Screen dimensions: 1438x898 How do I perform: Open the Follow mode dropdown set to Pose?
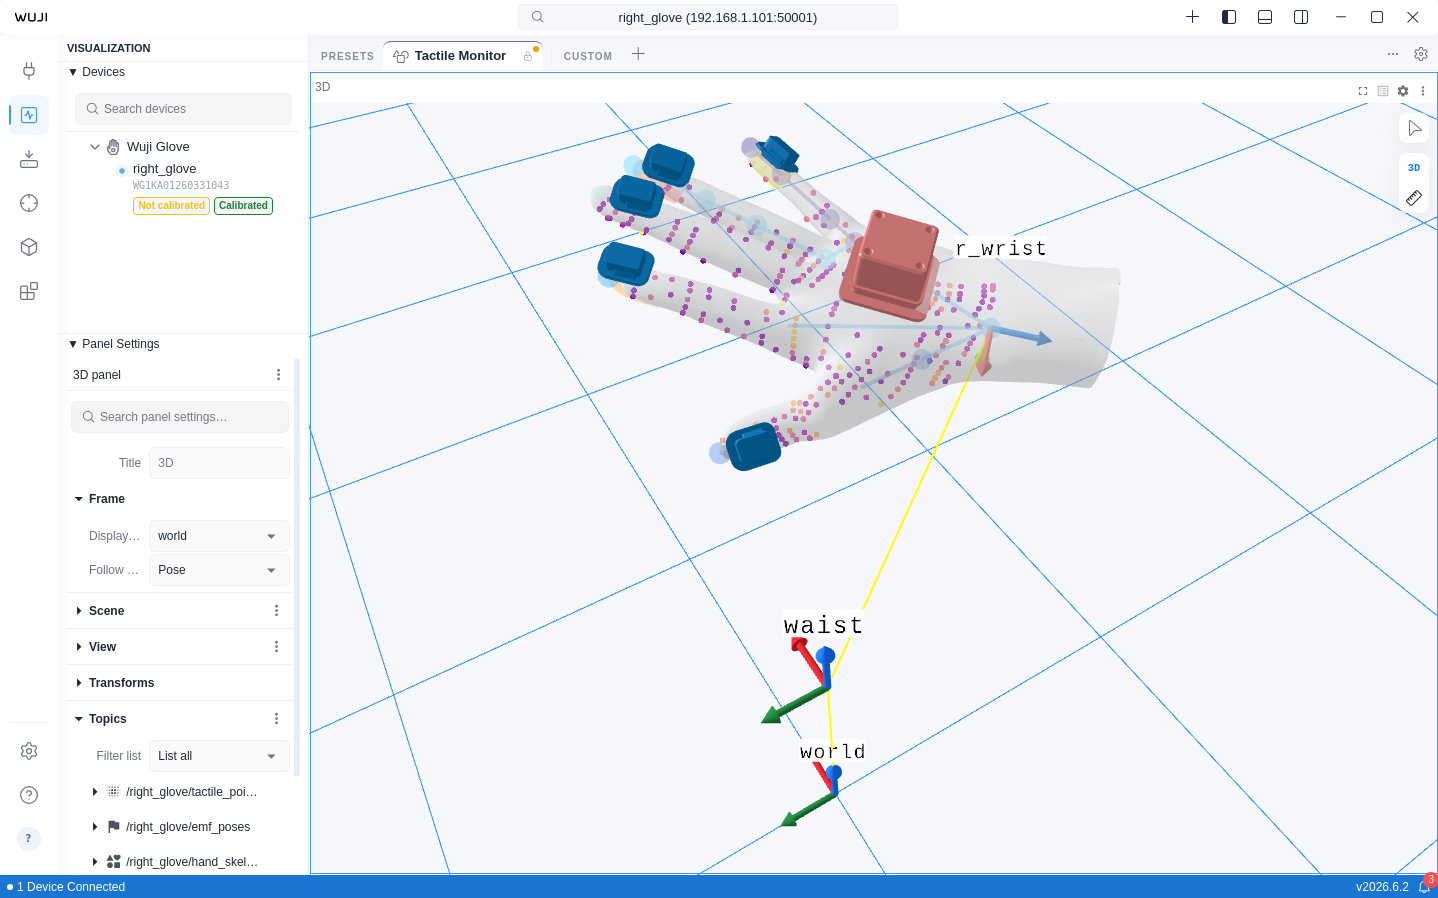pyautogui.click(x=219, y=570)
